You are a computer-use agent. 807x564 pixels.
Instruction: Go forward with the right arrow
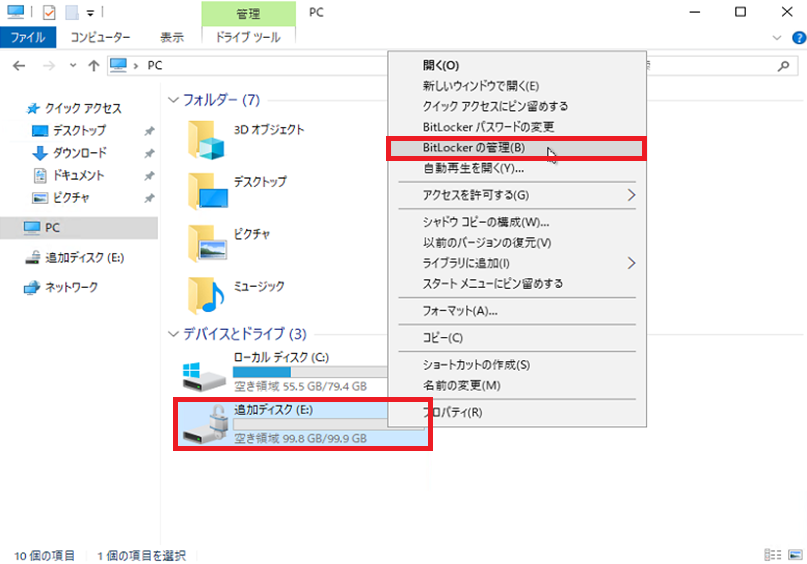pyautogui.click(x=49, y=65)
